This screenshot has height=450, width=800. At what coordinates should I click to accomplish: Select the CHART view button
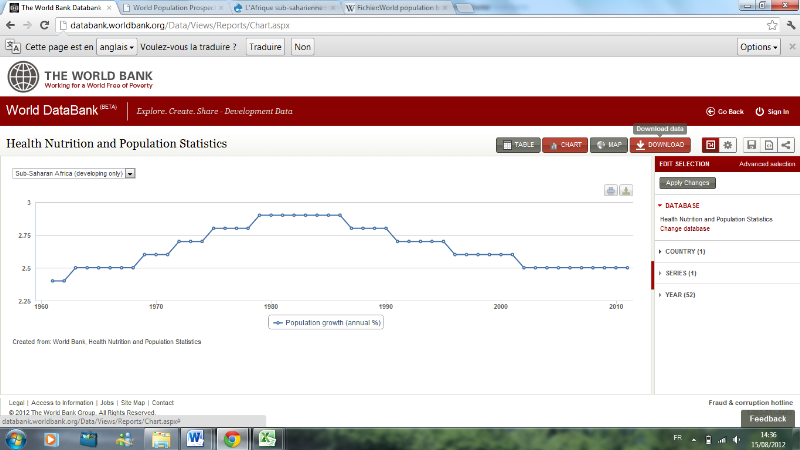point(565,145)
